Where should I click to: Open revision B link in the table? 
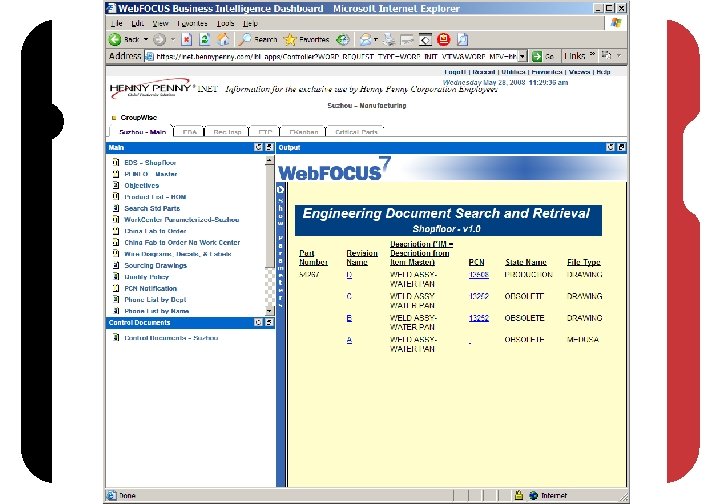pos(349,318)
